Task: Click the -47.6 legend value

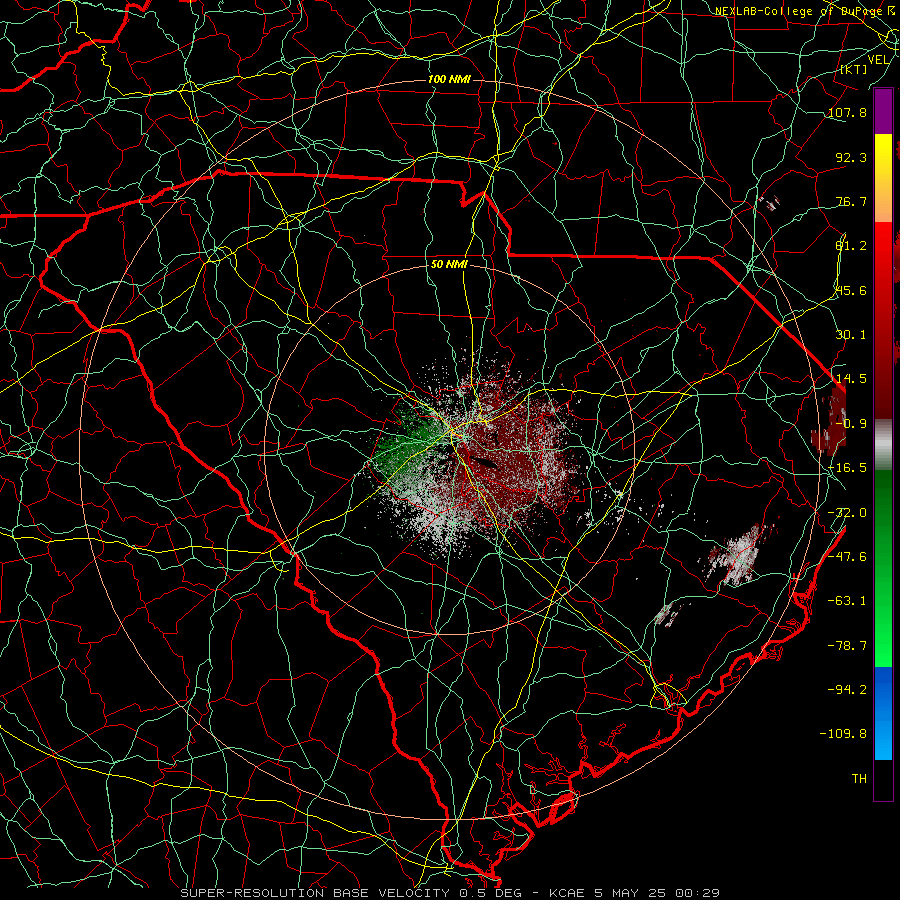Action: point(847,557)
